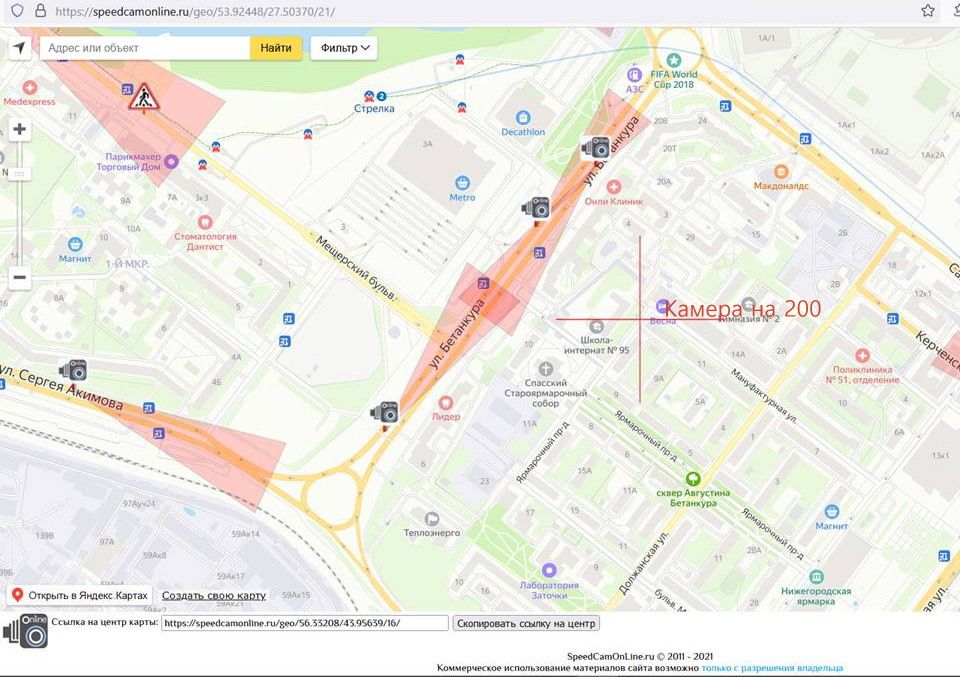Click Скопировать ссылку на центр button
Viewport: 960px width, 677px height.
tap(527, 623)
